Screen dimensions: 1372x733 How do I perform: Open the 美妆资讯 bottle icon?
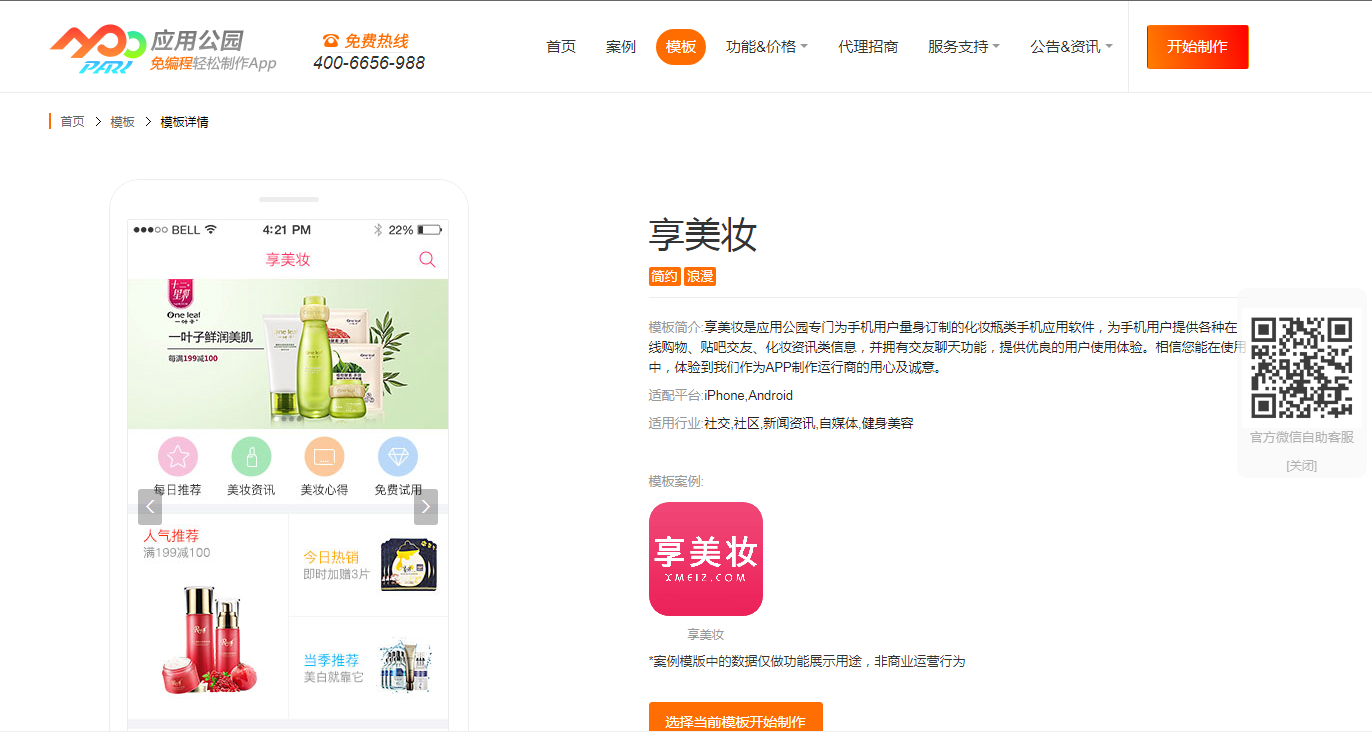pos(251,457)
